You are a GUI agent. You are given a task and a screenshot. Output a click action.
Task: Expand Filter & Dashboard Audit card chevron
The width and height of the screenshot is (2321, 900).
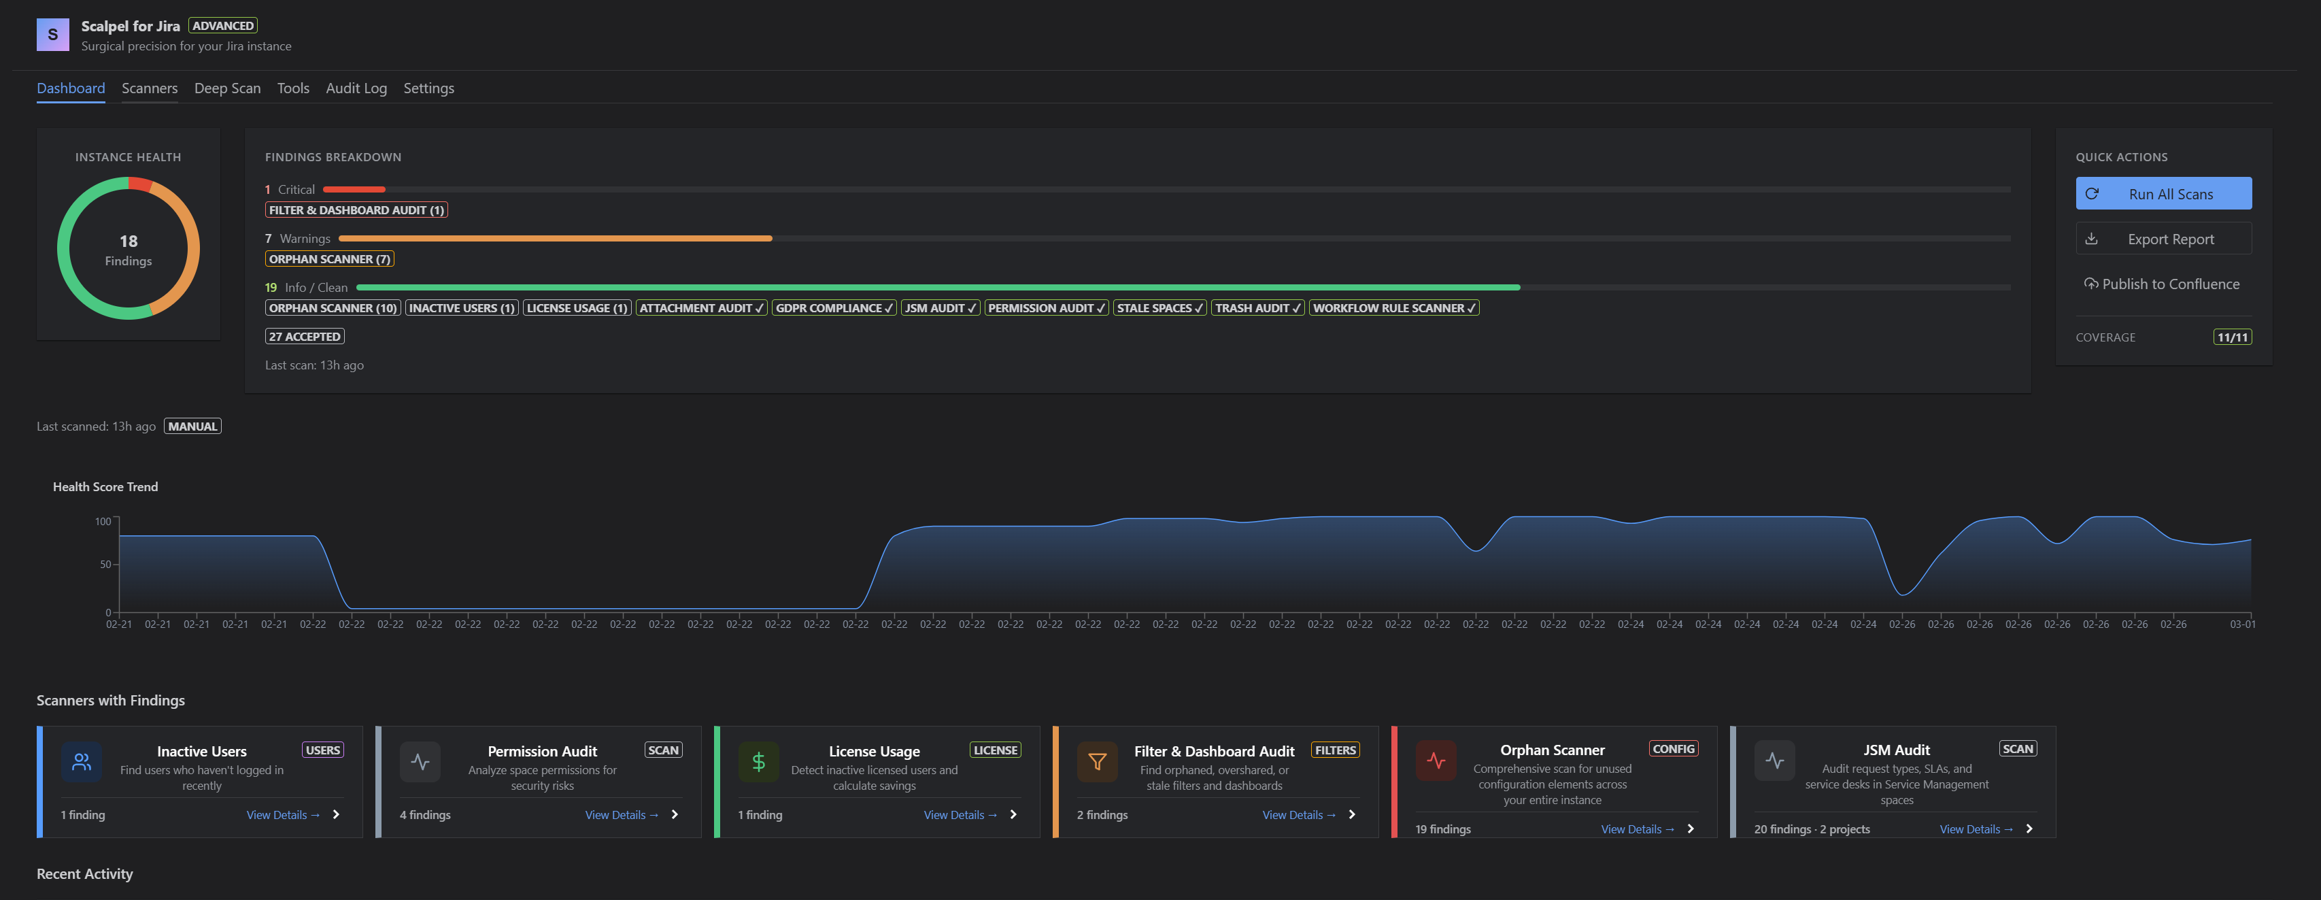tap(1352, 815)
